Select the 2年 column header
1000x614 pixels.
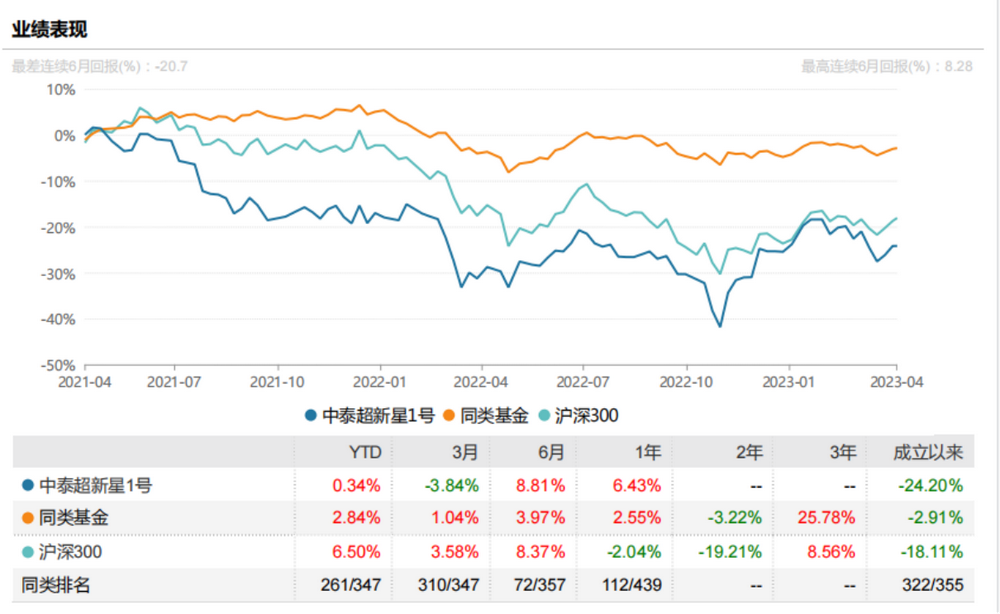coord(749,453)
